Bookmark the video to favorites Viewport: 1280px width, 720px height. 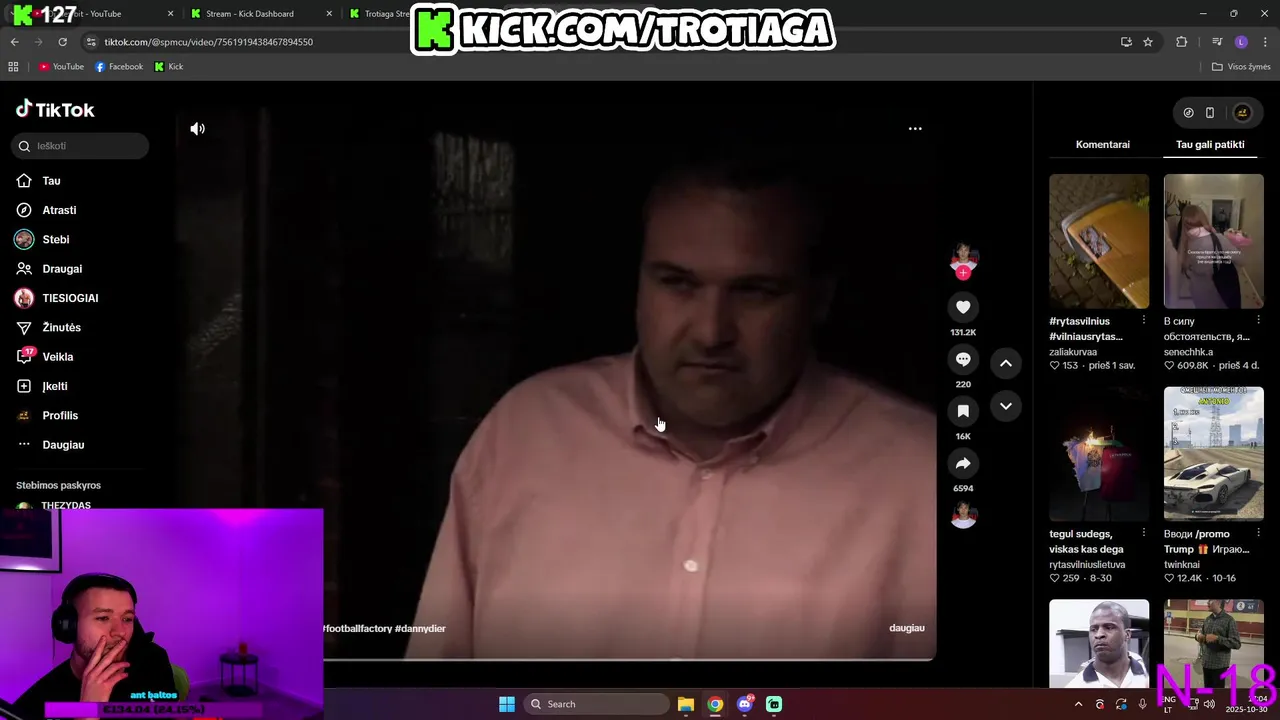coord(963,411)
